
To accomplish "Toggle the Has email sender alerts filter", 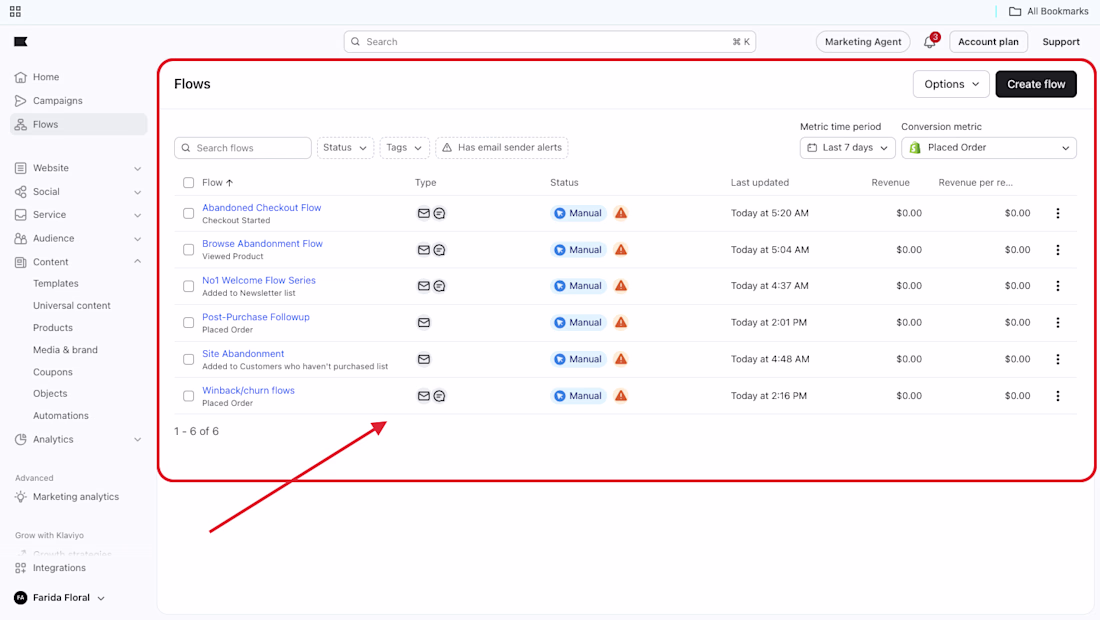I will 502,148.
